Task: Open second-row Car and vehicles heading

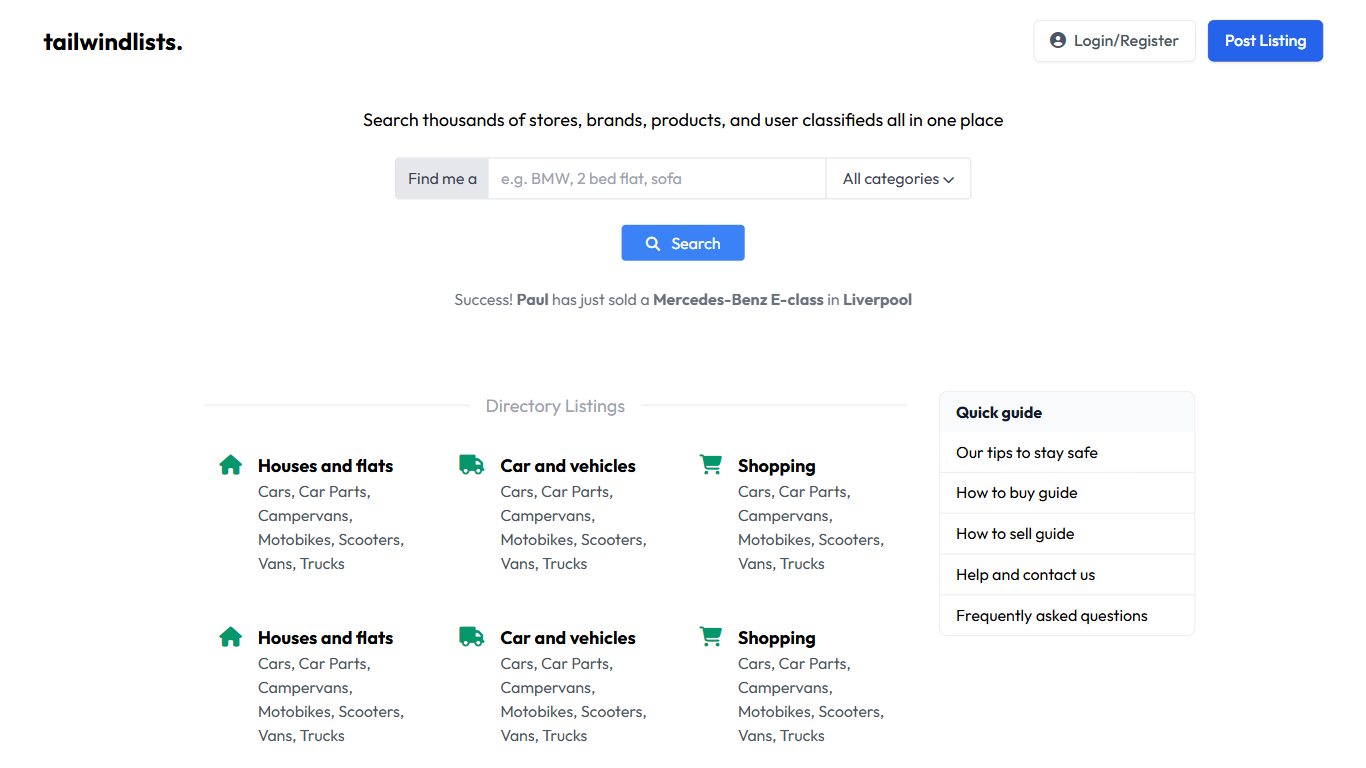Action: coord(568,638)
